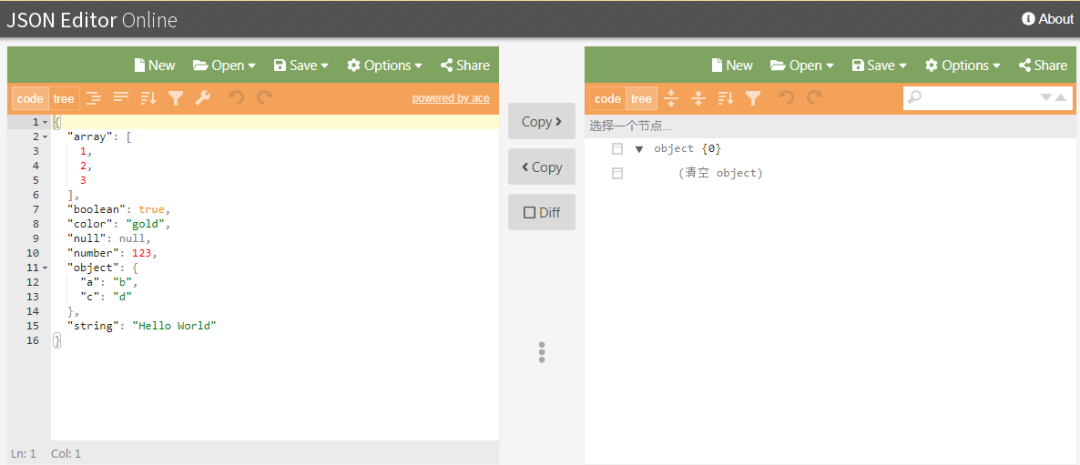Click format JSON icon in left toolbar
The height and width of the screenshot is (465, 1080).
(93, 99)
